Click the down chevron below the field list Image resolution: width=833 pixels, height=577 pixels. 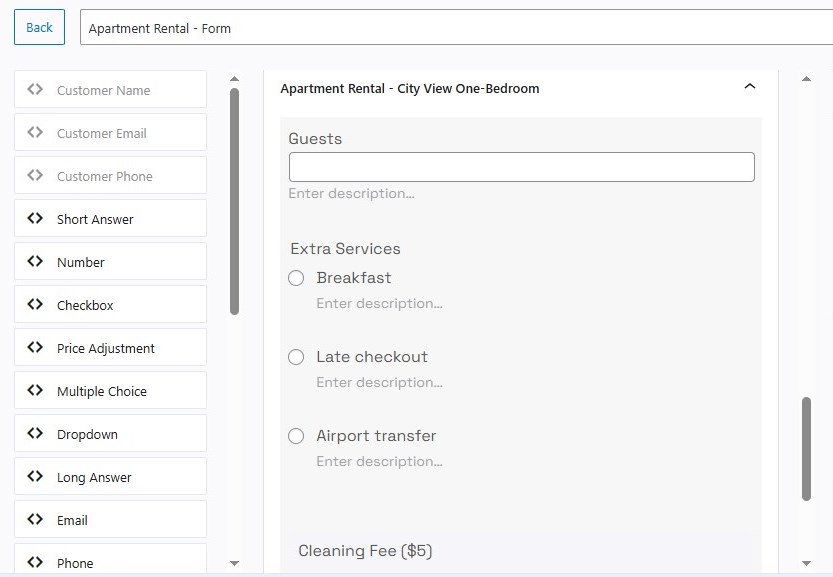click(234, 564)
